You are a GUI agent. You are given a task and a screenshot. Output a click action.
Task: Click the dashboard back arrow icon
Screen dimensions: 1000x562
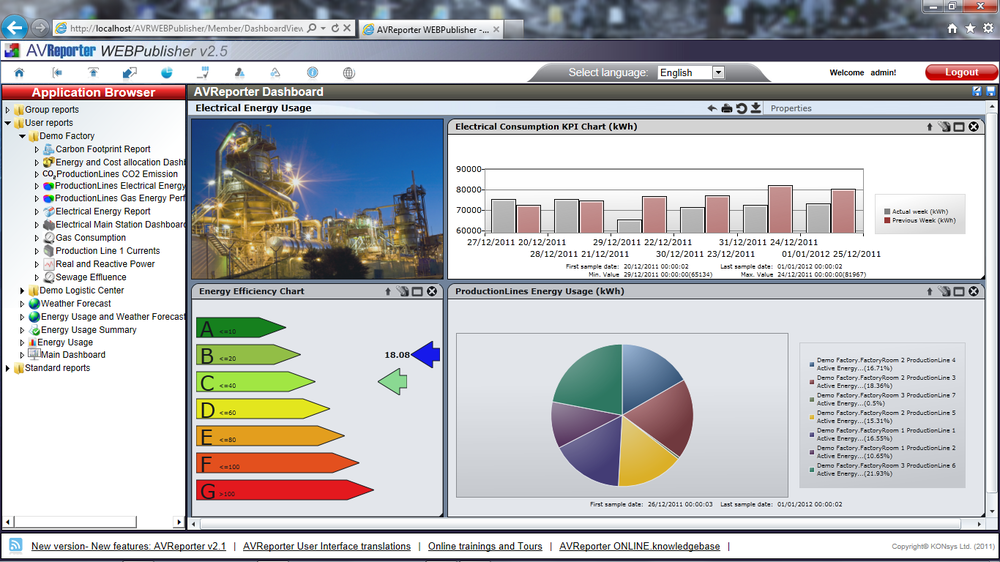point(712,108)
